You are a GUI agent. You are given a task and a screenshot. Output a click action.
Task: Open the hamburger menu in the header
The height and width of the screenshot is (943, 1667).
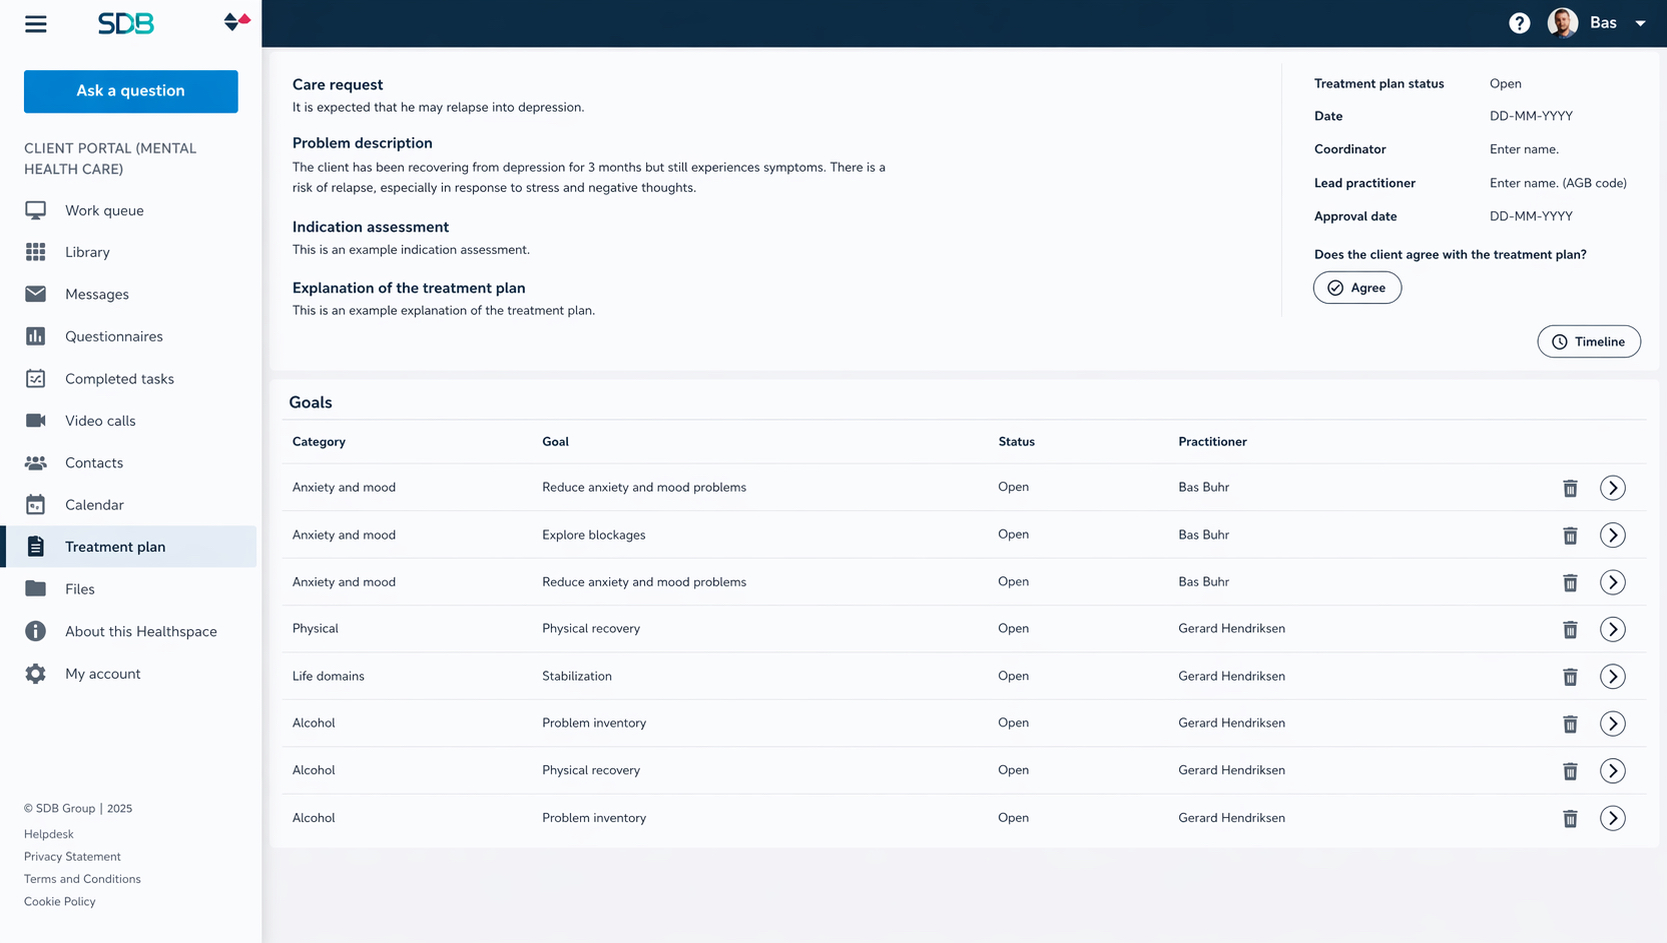pos(36,24)
